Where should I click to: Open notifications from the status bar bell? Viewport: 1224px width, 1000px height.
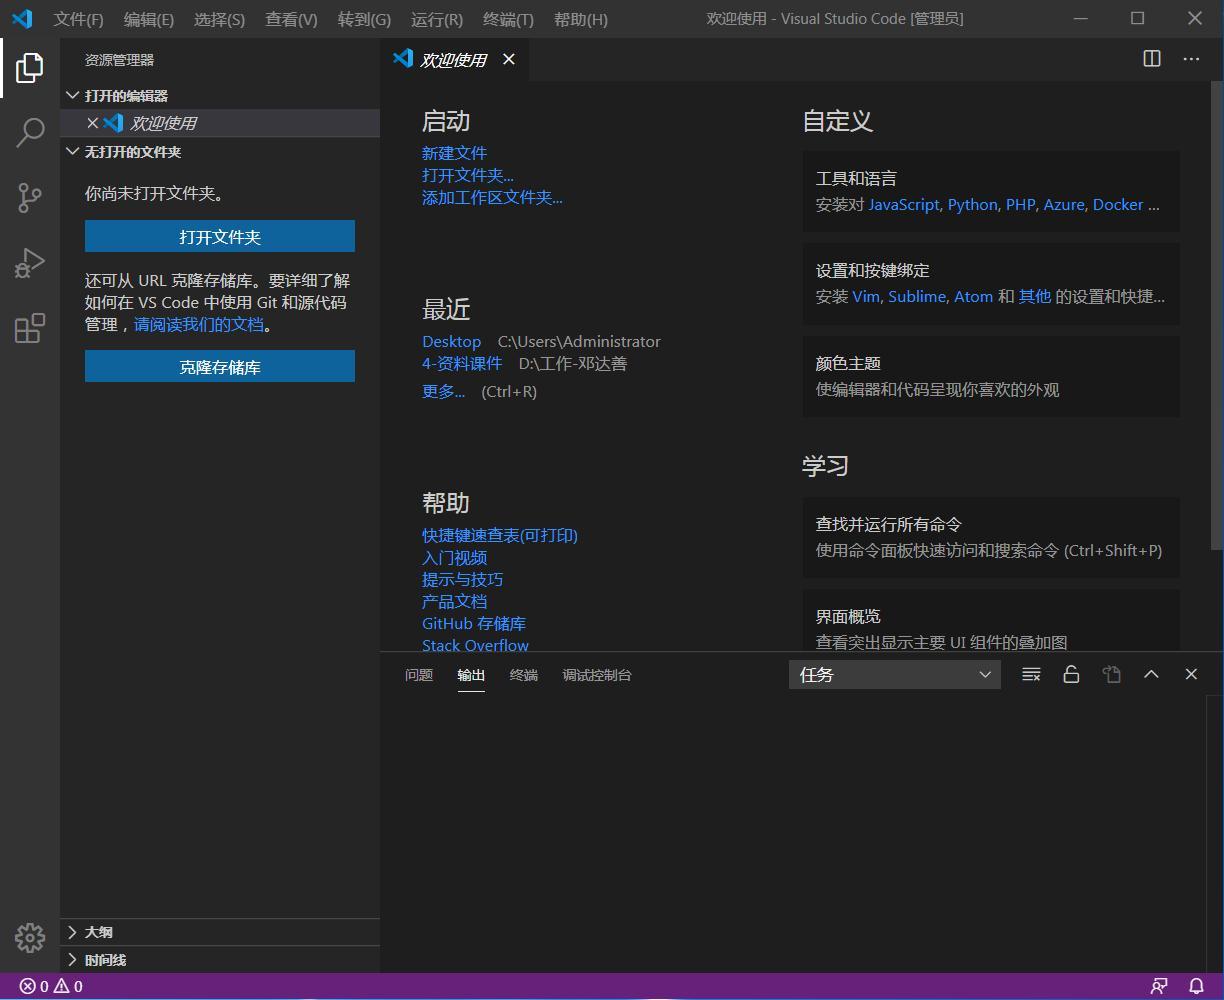1196,986
